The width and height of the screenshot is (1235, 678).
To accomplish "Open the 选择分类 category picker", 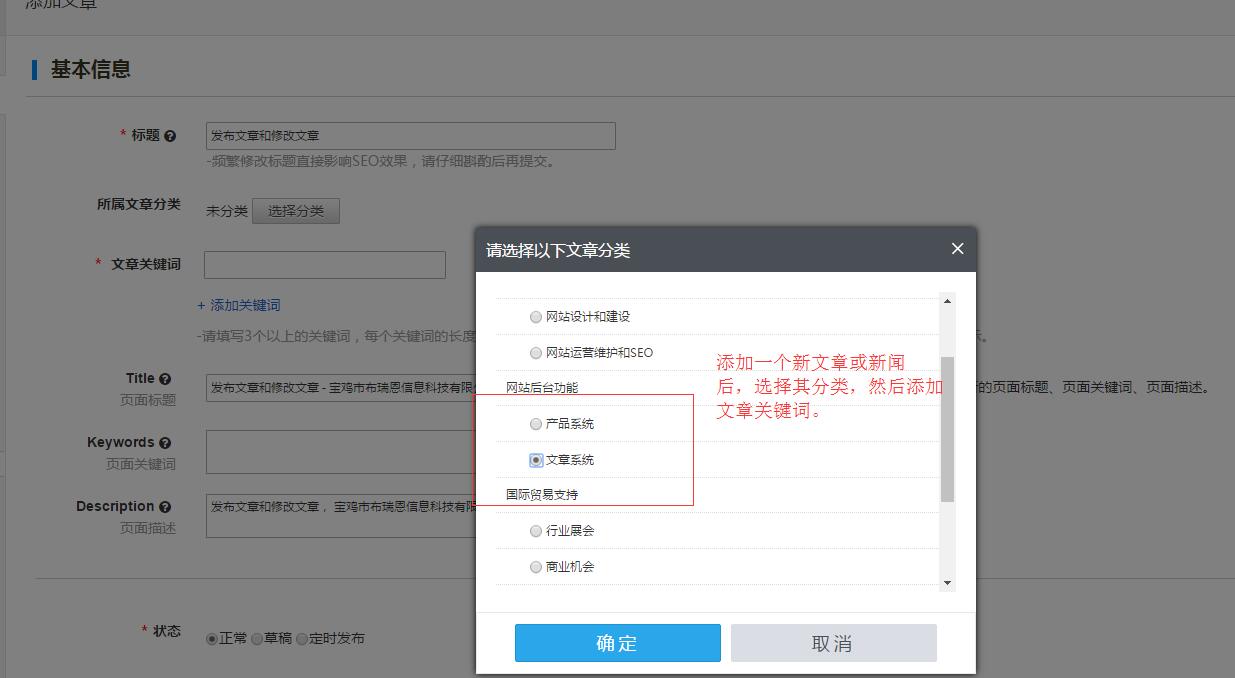I will click(296, 211).
